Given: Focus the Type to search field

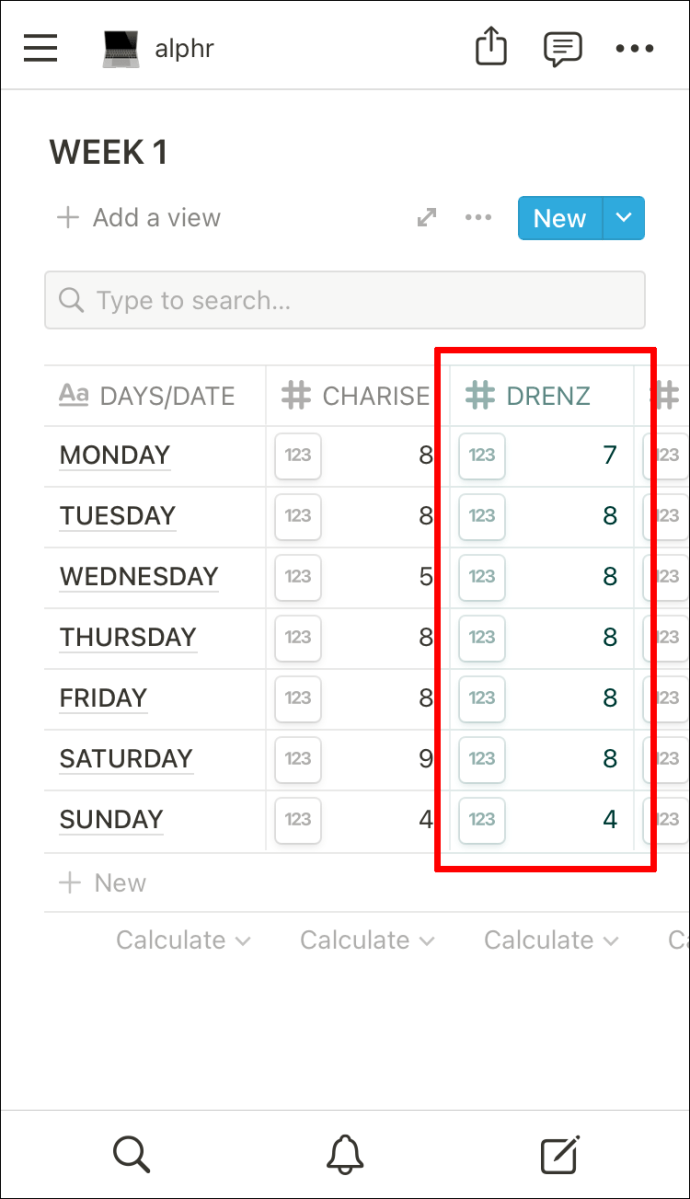Looking at the screenshot, I should 345,301.
